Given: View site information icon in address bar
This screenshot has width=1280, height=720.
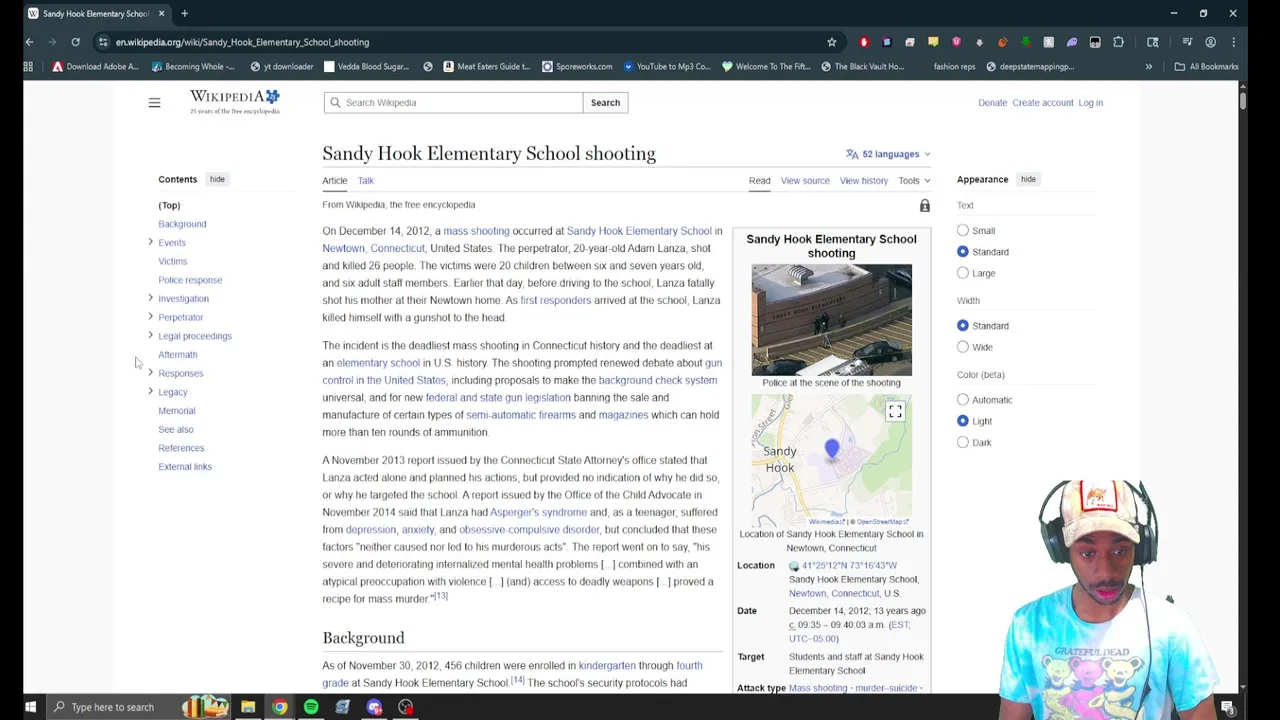Looking at the screenshot, I should (x=103, y=42).
